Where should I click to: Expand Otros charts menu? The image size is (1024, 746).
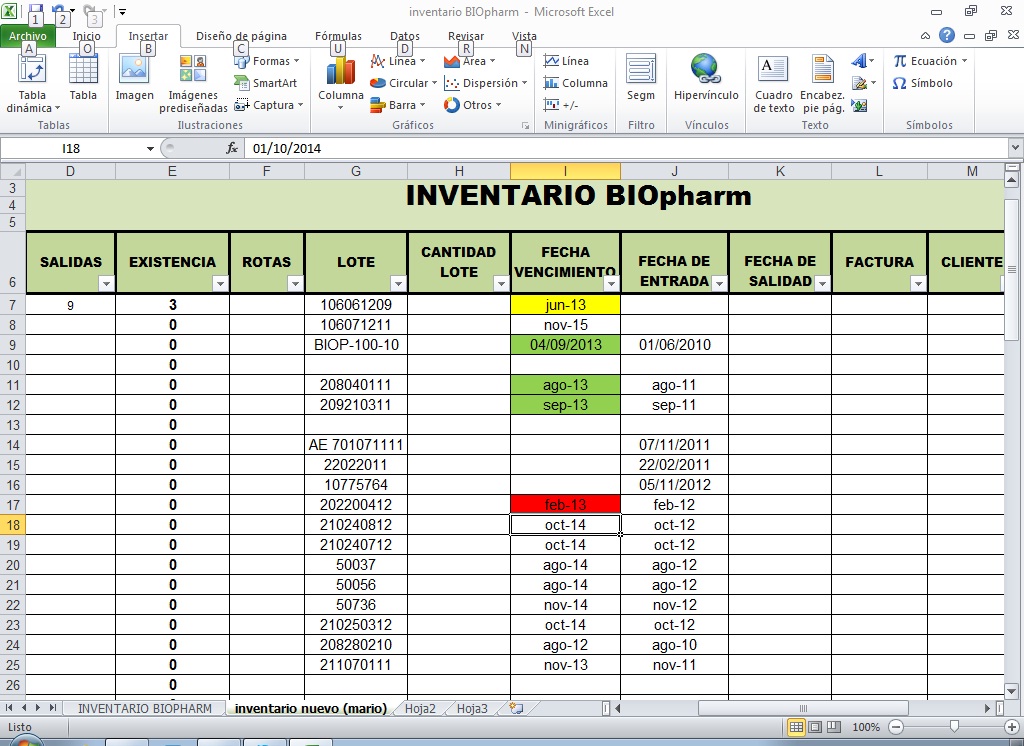point(472,105)
